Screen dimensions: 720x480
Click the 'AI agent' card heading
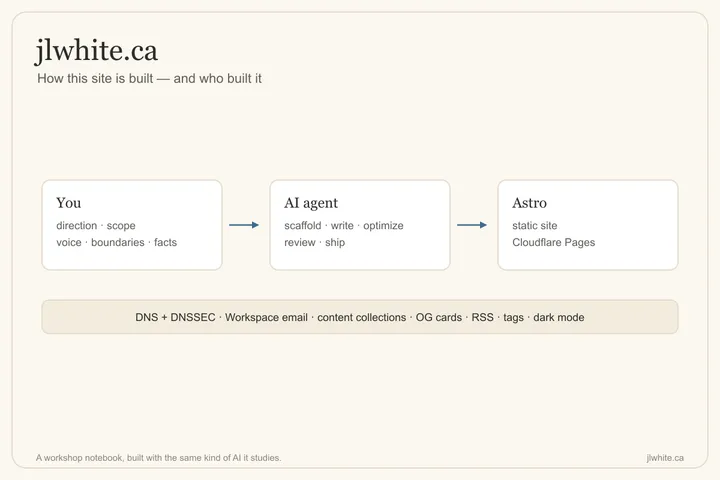[x=311, y=203]
